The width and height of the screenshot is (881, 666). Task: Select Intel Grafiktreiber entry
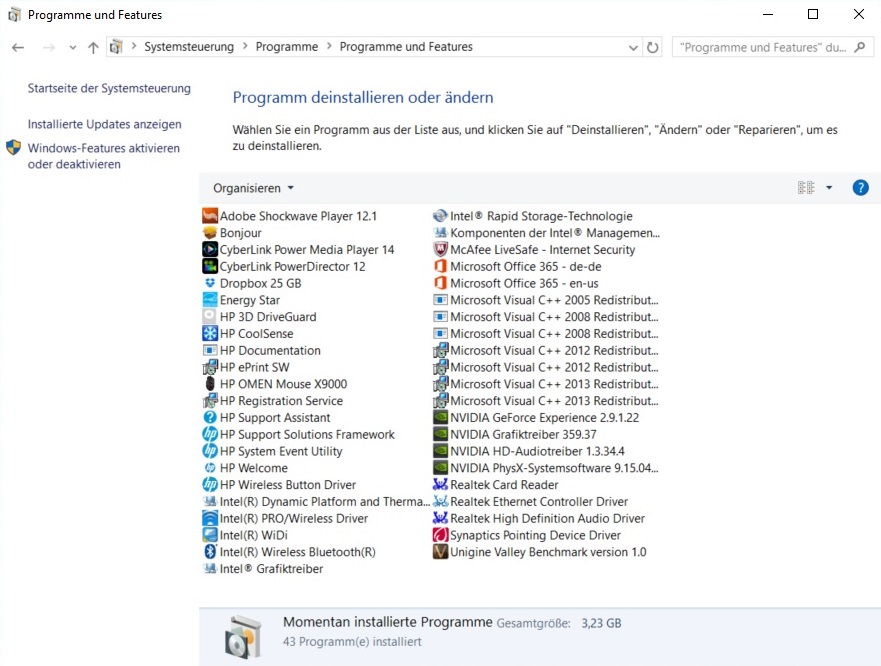pos(262,569)
